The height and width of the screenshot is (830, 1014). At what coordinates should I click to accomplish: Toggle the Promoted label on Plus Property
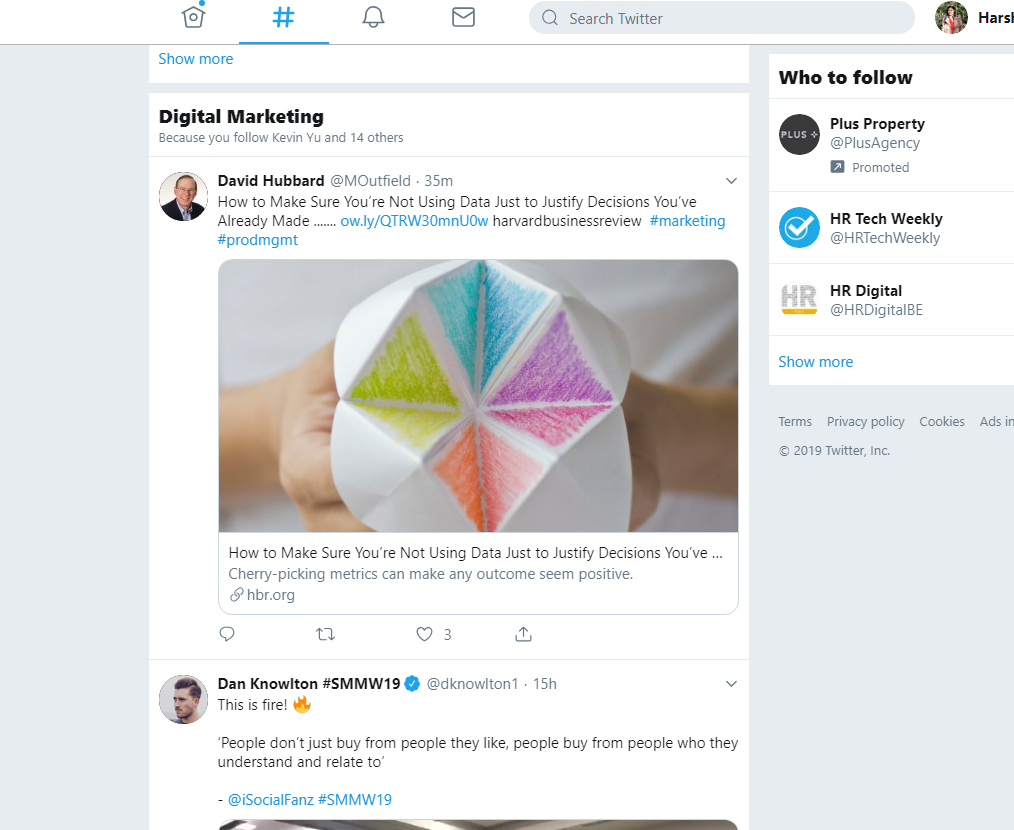[x=869, y=167]
